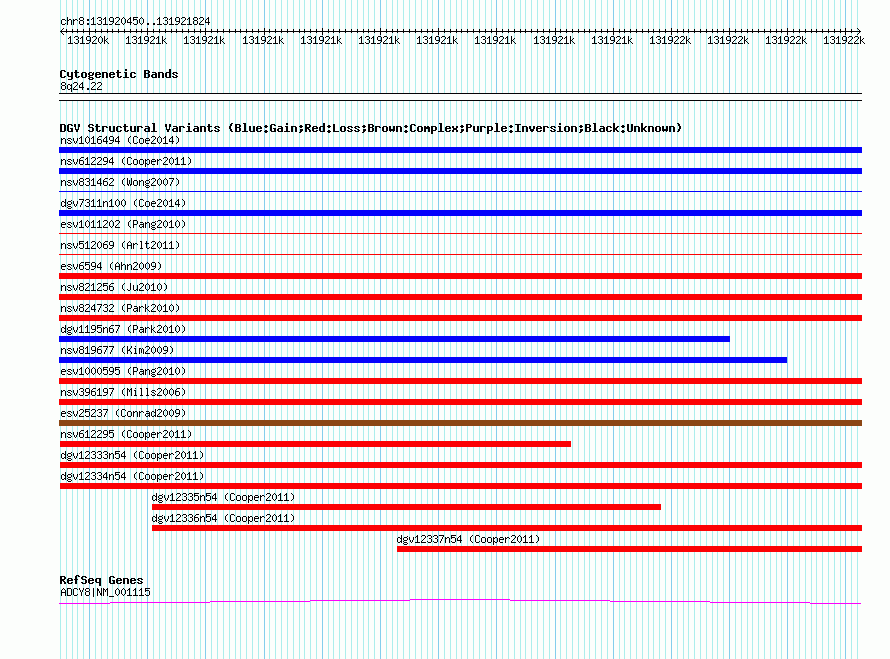
Task: Select nsv819677 (Kim2009) blue gain bar
Action: (x=423, y=360)
